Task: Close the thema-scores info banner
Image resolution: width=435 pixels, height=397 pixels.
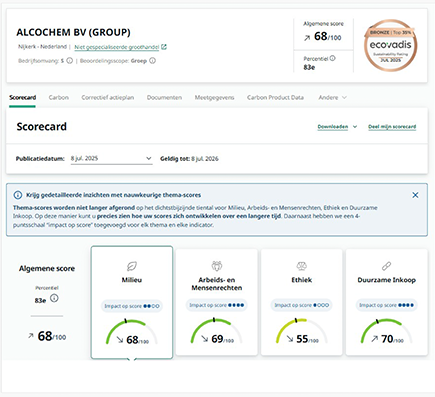Action: pos(415,195)
